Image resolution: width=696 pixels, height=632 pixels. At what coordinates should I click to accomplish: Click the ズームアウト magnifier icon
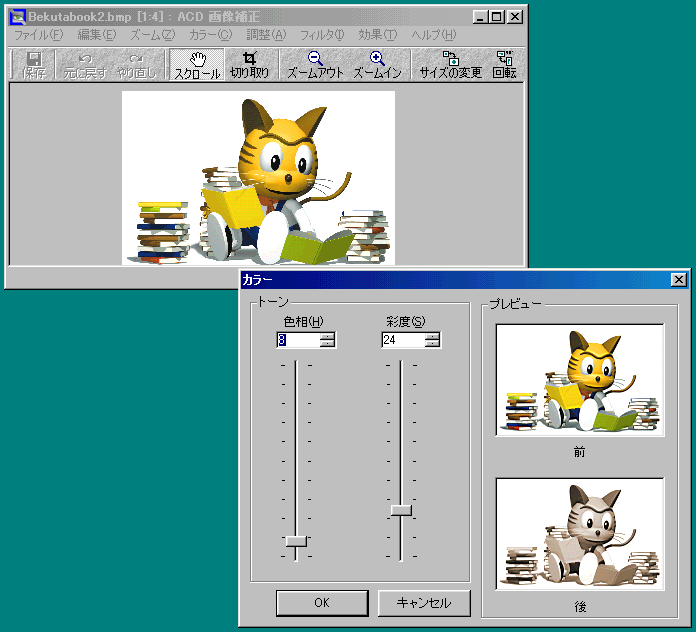point(315,65)
